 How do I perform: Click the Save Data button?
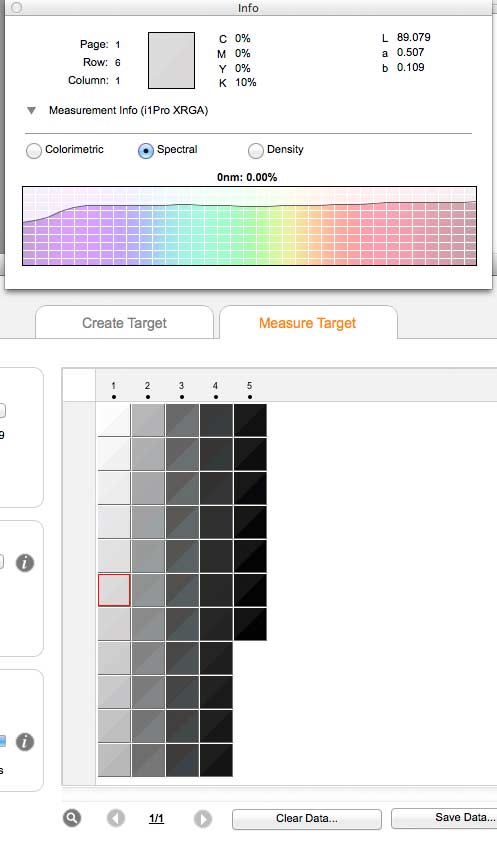point(446,818)
